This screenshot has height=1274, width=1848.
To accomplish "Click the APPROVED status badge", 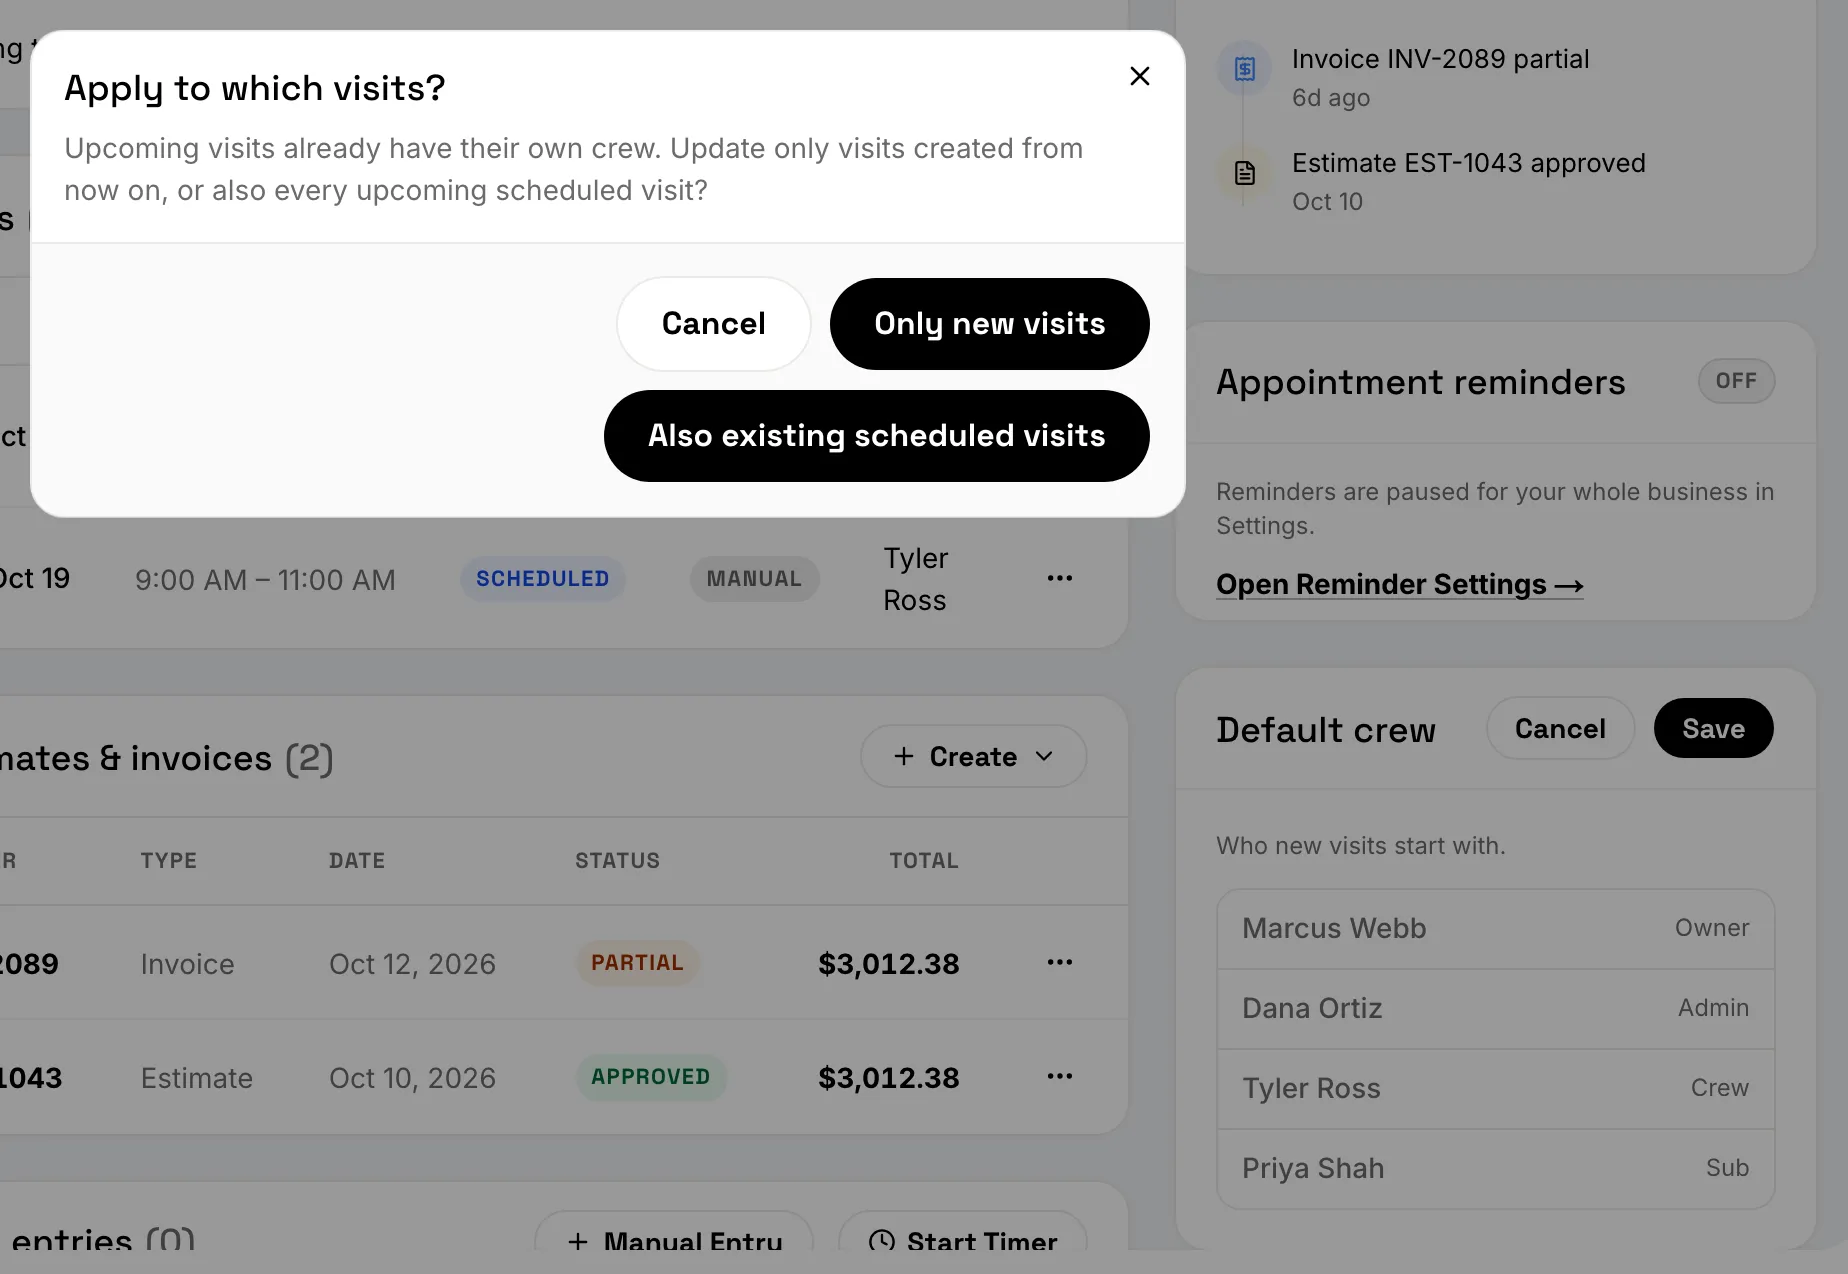I will (650, 1077).
